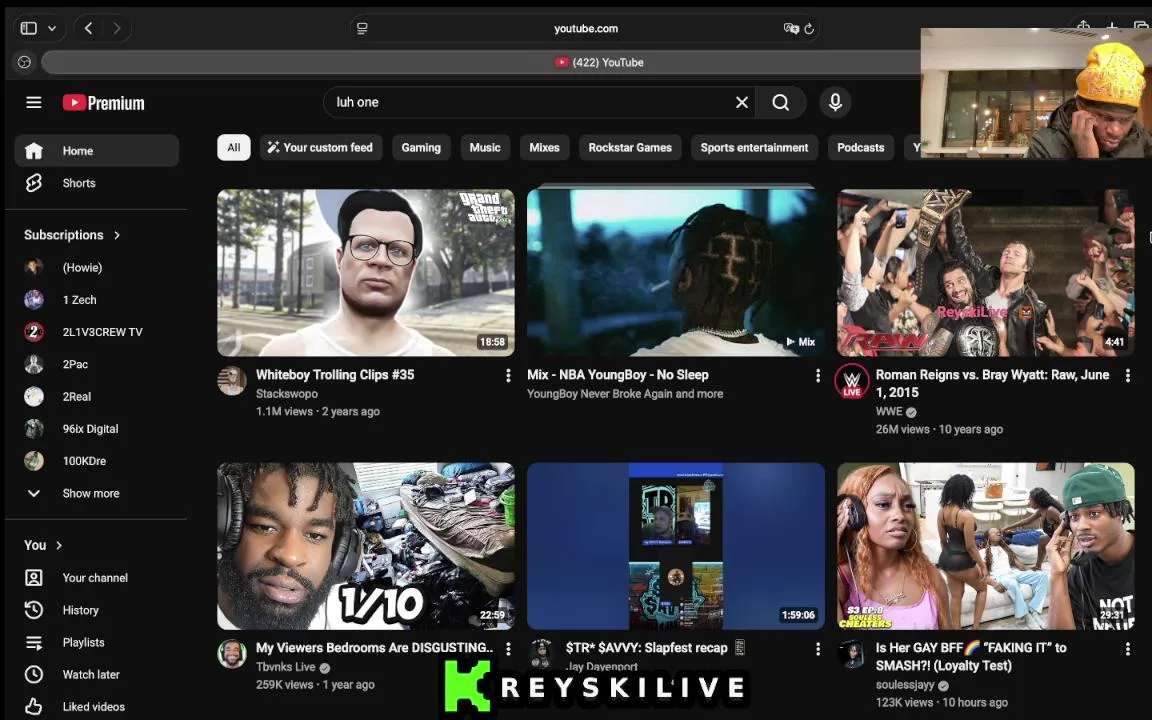Click the YouTube Premium logo

coord(104,103)
